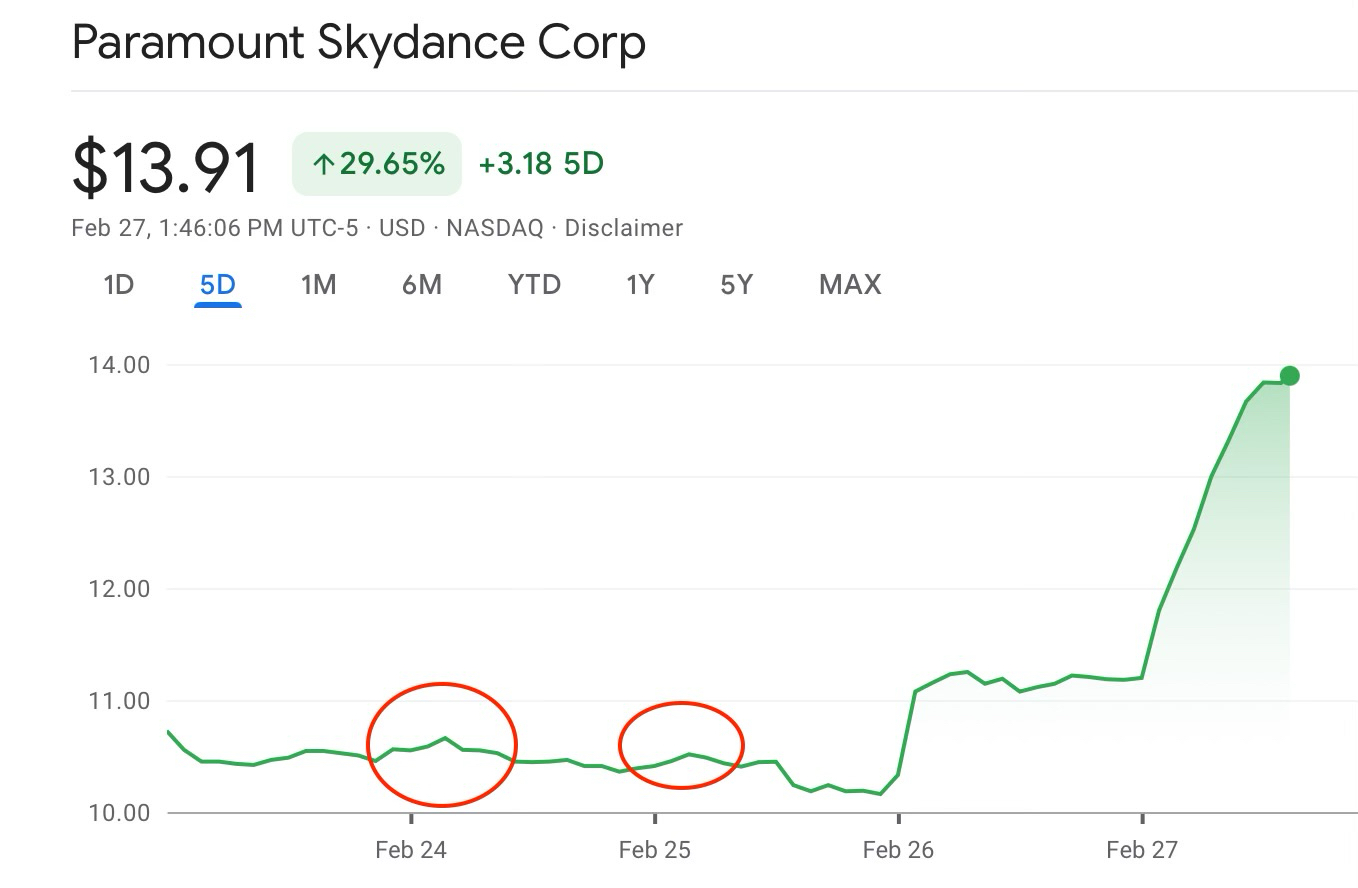Open the Disclaimer link

623,228
